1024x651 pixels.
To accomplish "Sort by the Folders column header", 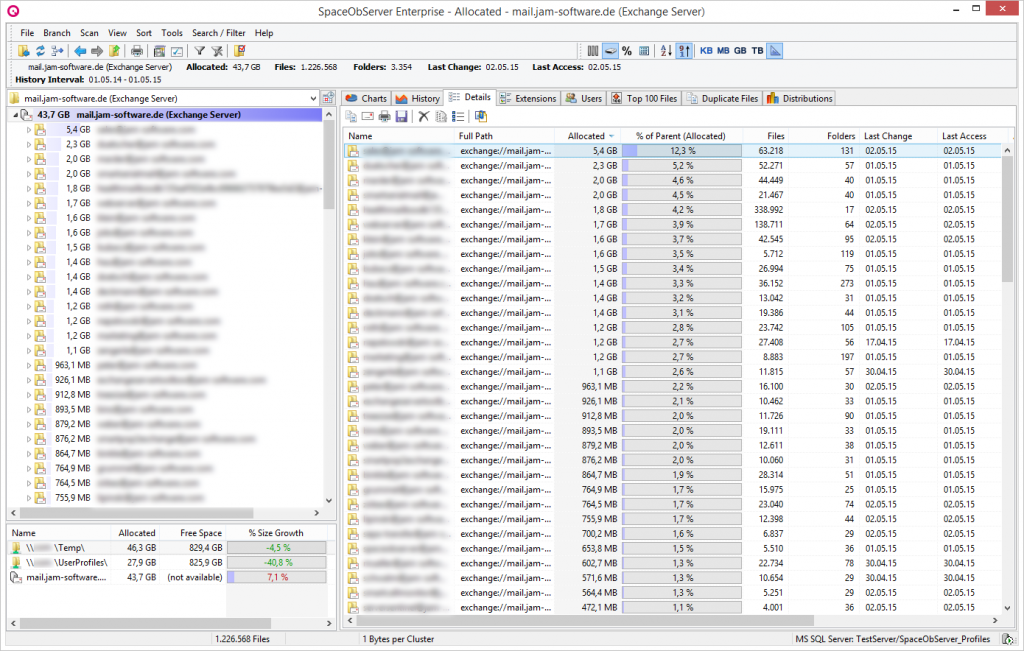I will tap(823, 136).
